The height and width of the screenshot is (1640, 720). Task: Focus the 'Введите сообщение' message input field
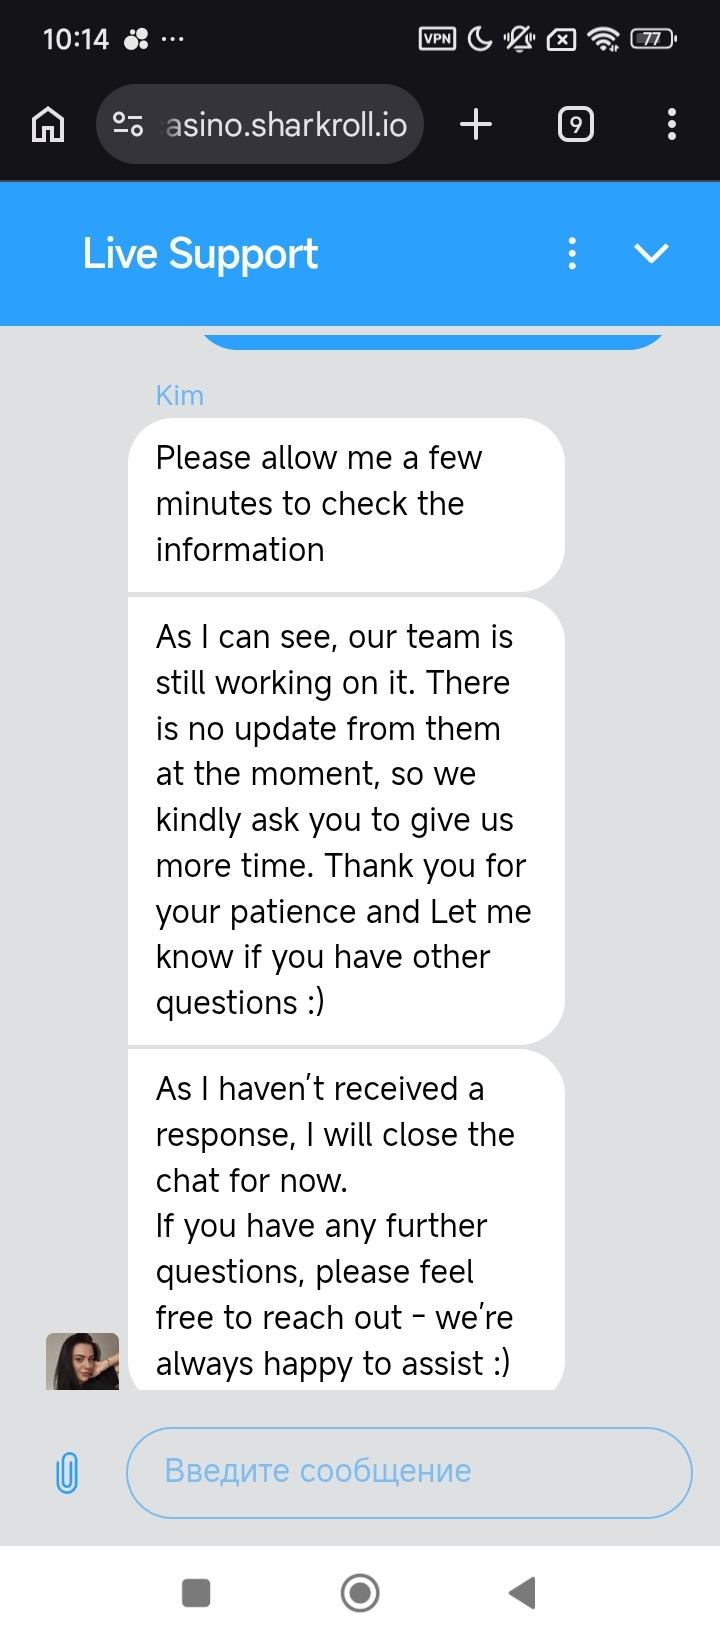point(409,1472)
